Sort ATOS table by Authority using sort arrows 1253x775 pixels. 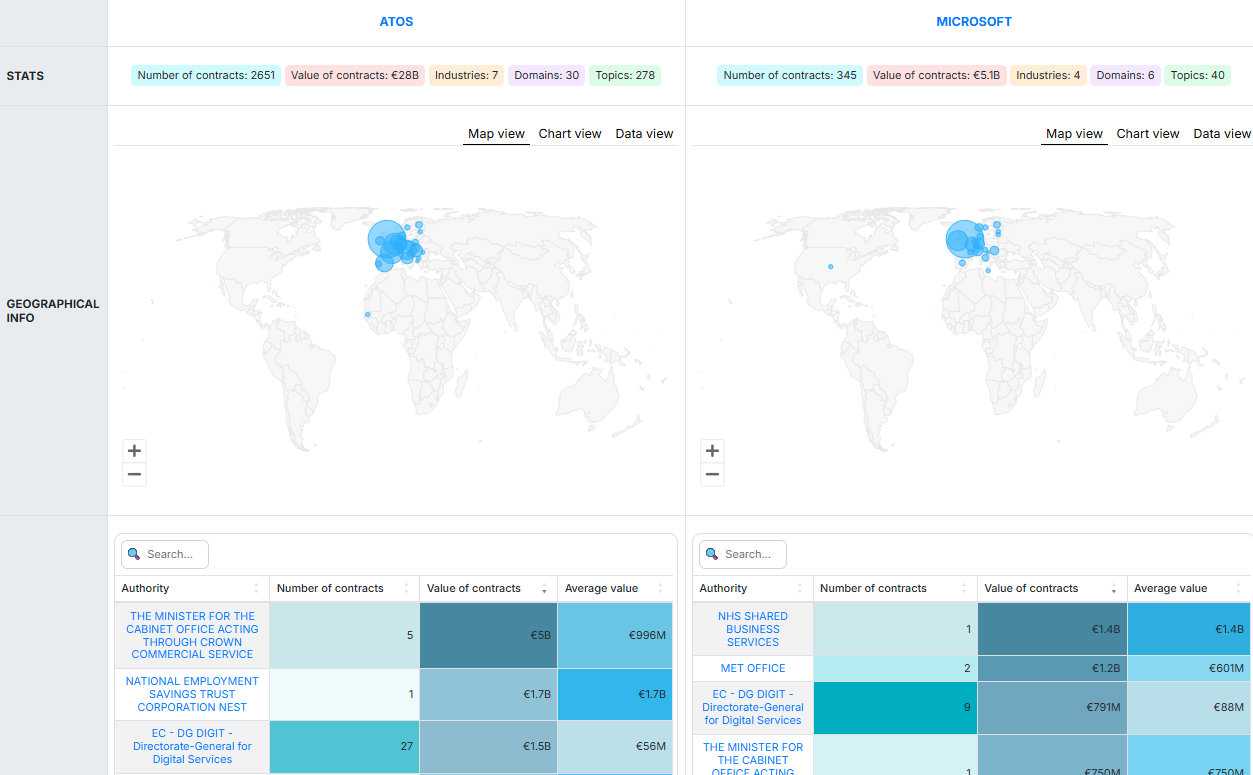tap(257, 589)
